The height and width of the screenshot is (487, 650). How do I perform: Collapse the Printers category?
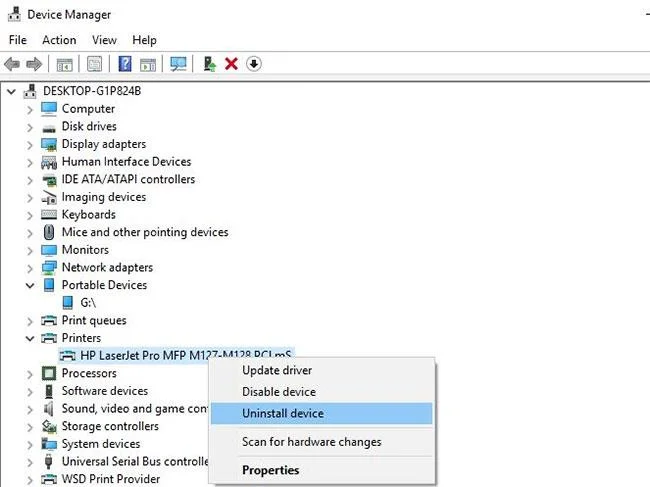pos(30,338)
